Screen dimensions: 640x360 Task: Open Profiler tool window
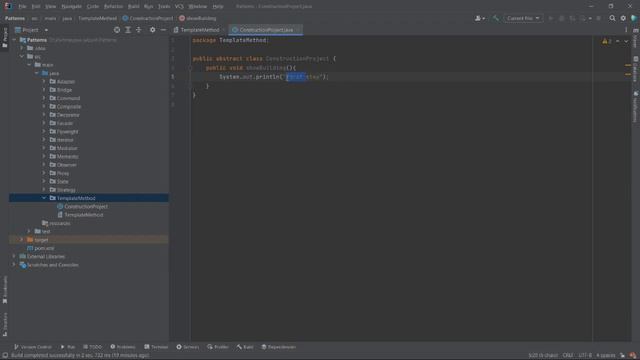coord(218,347)
